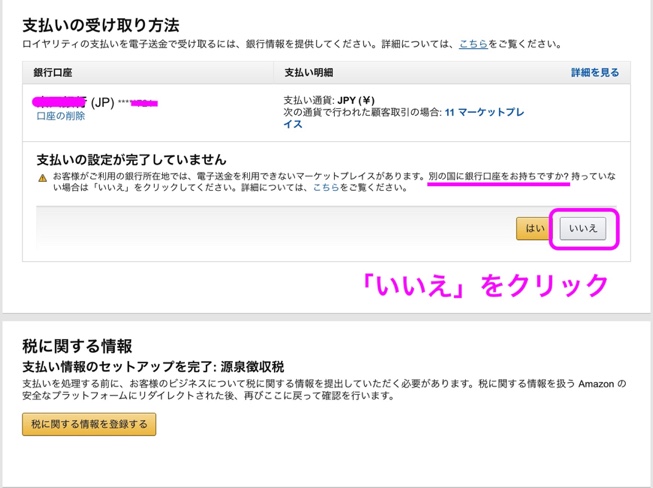This screenshot has width=653, height=488.
Task: Click the 支払い通貨: JPY (¥) text
Action: coord(329,101)
